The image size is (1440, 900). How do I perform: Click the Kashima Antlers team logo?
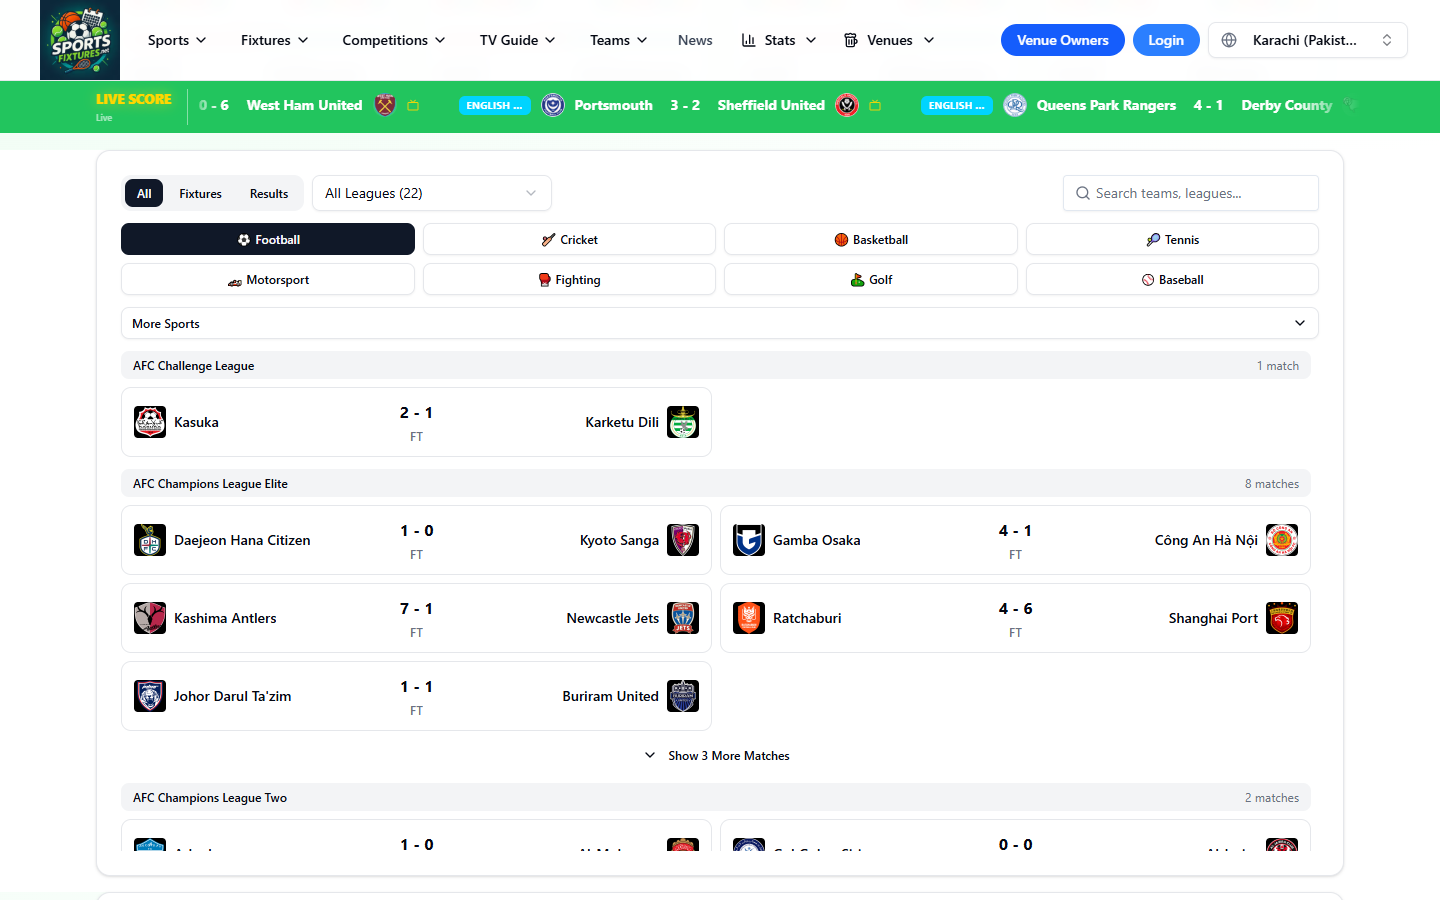tap(150, 618)
